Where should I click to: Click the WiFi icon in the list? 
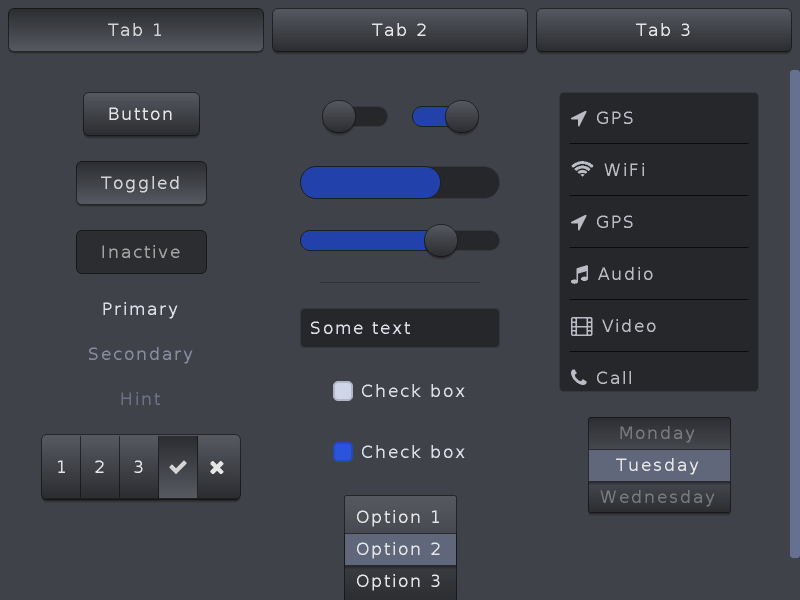click(582, 169)
